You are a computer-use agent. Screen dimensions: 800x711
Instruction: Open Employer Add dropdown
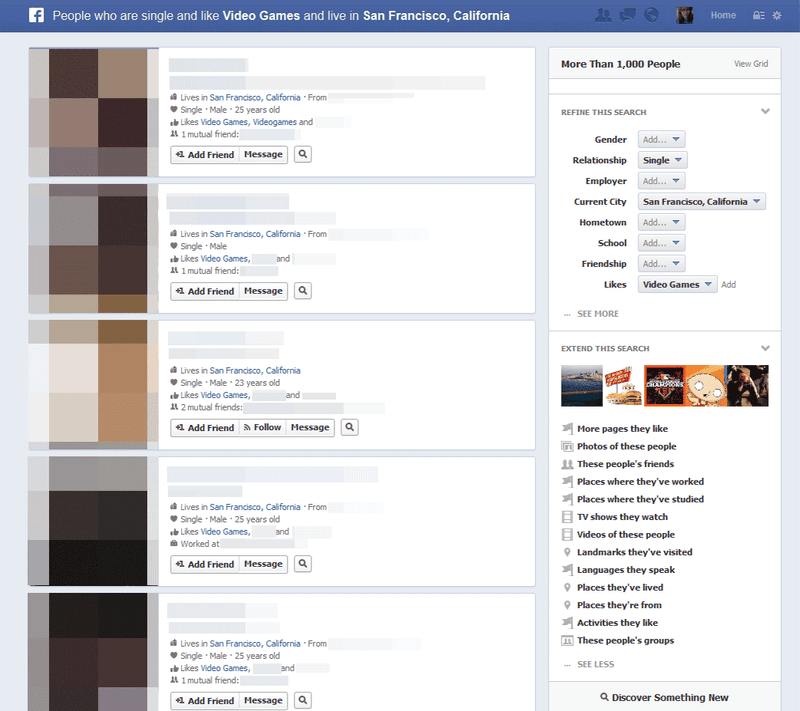pos(661,181)
